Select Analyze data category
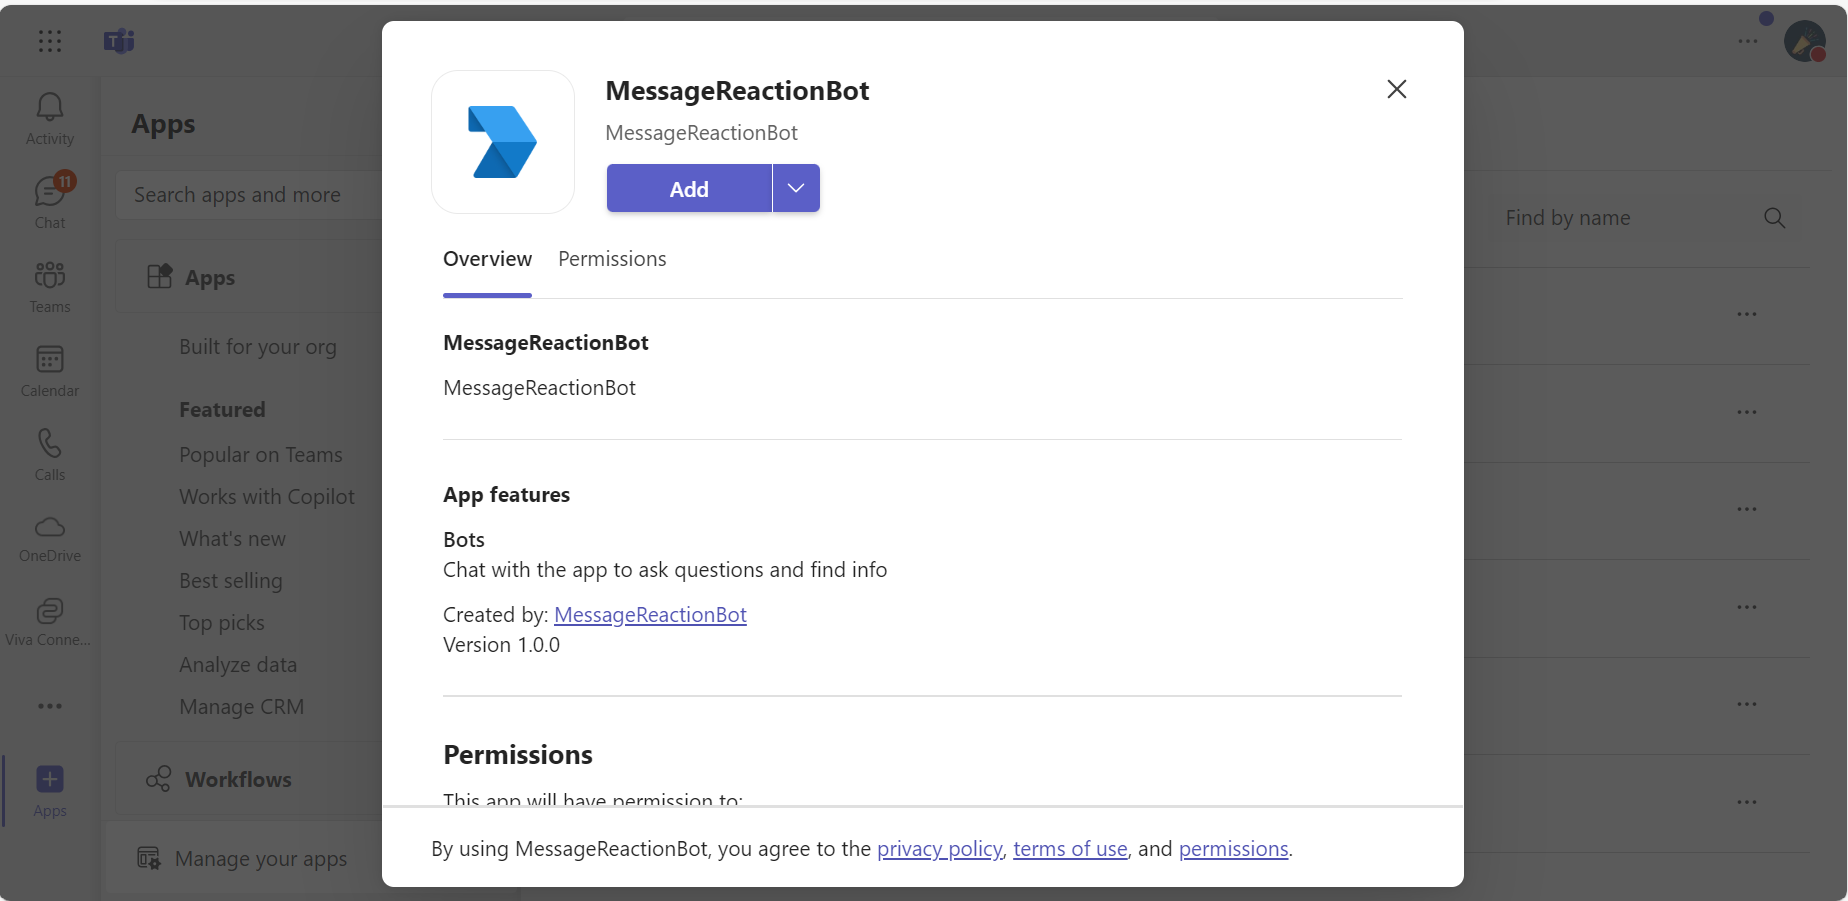This screenshot has width=1848, height=901. pos(238,665)
